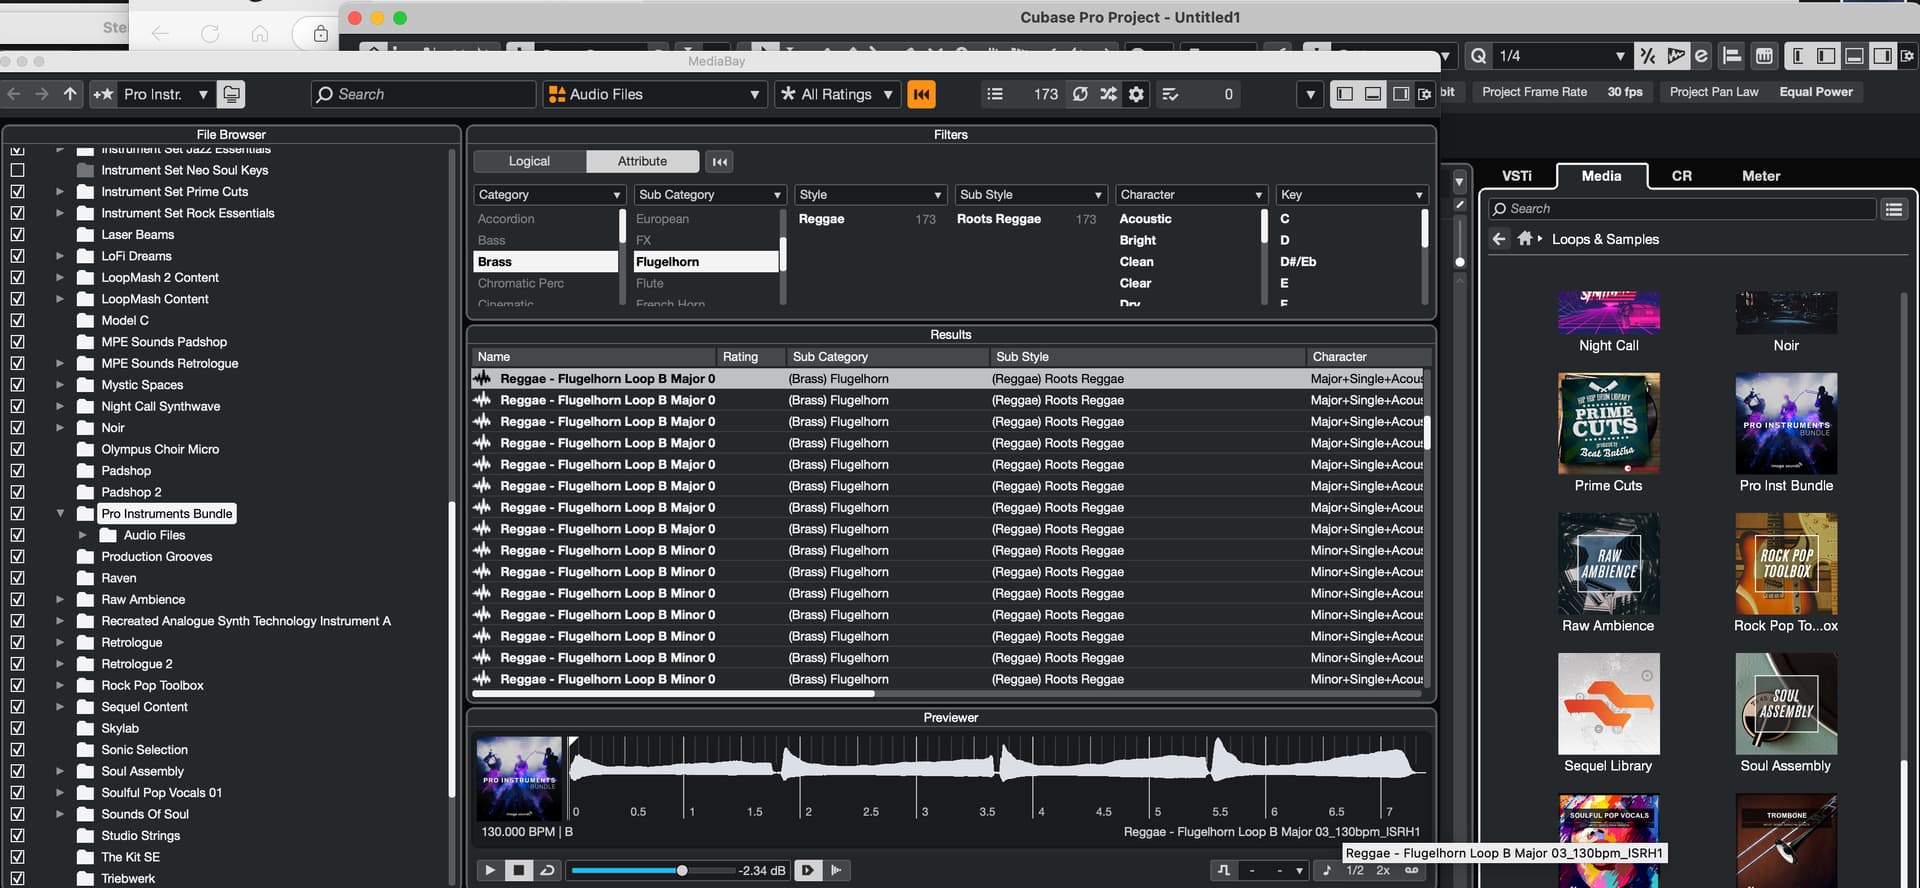The image size is (1920, 888).
Task: Shuffle the results list
Action: point(1108,94)
